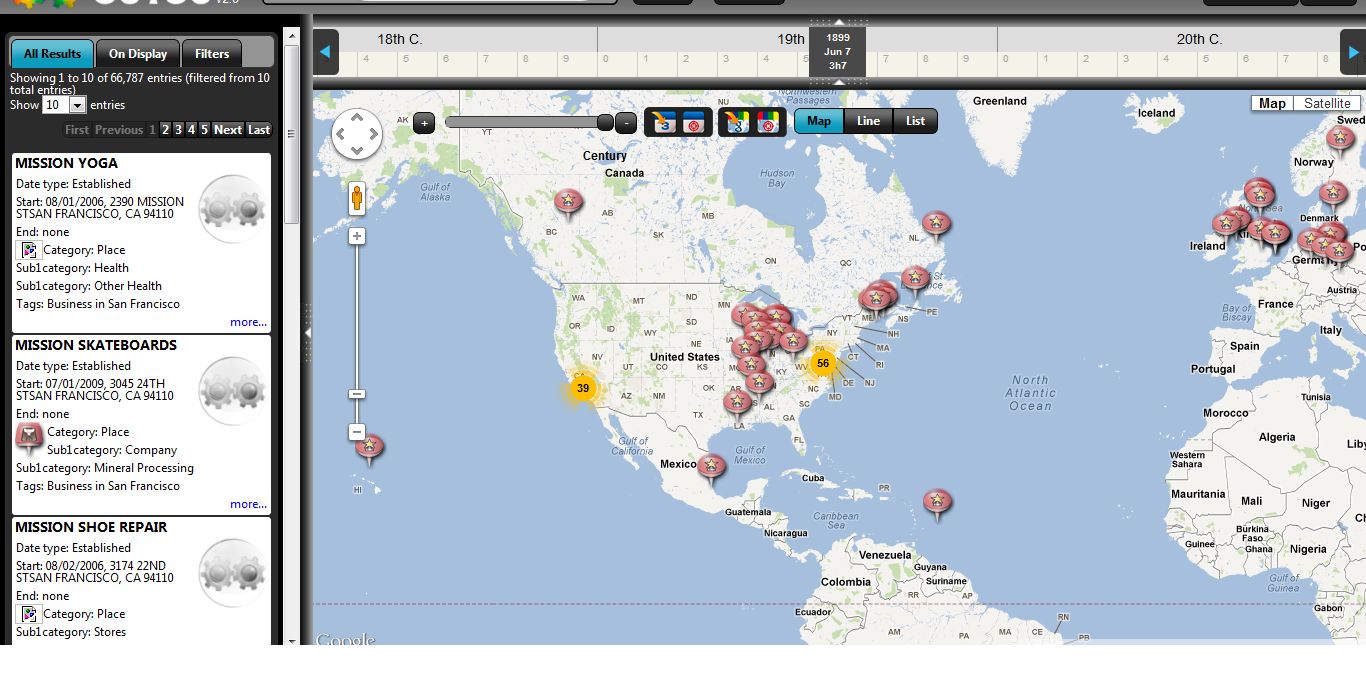
Task: Jump to the Last results page
Action: pyautogui.click(x=259, y=130)
